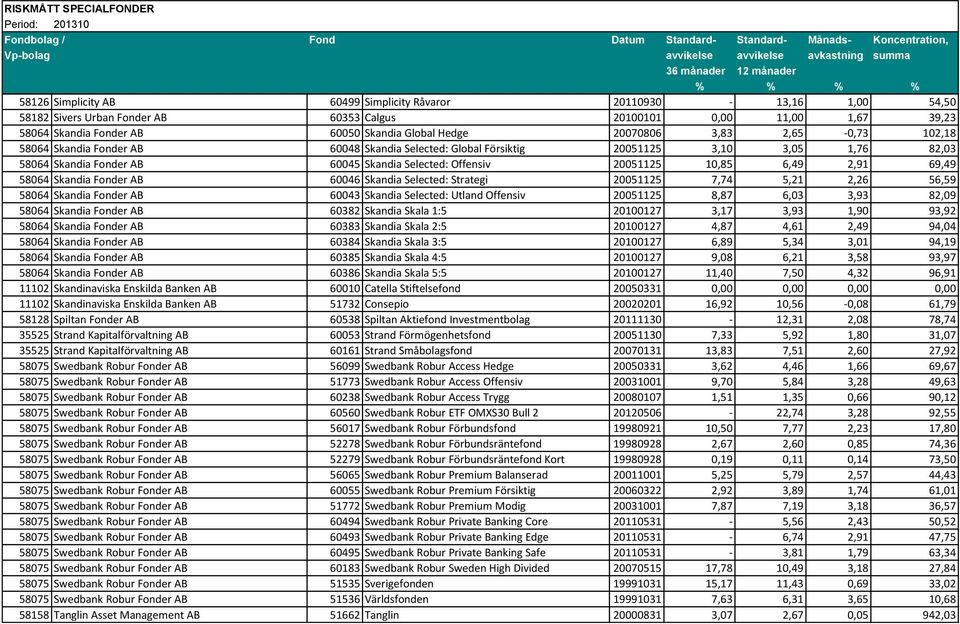The width and height of the screenshot is (960, 624).
Task: Click the Catella Stiftelsefond fund name
Action: coord(413,289)
